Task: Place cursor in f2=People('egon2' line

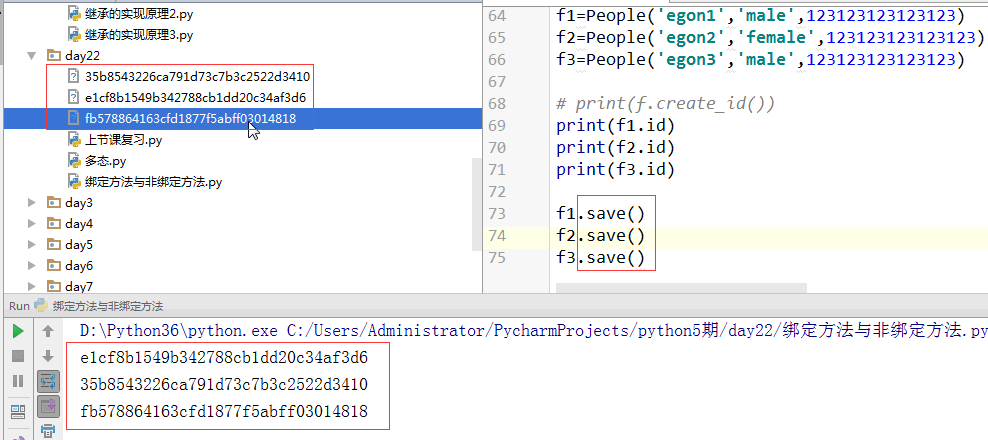Action: [x=771, y=38]
